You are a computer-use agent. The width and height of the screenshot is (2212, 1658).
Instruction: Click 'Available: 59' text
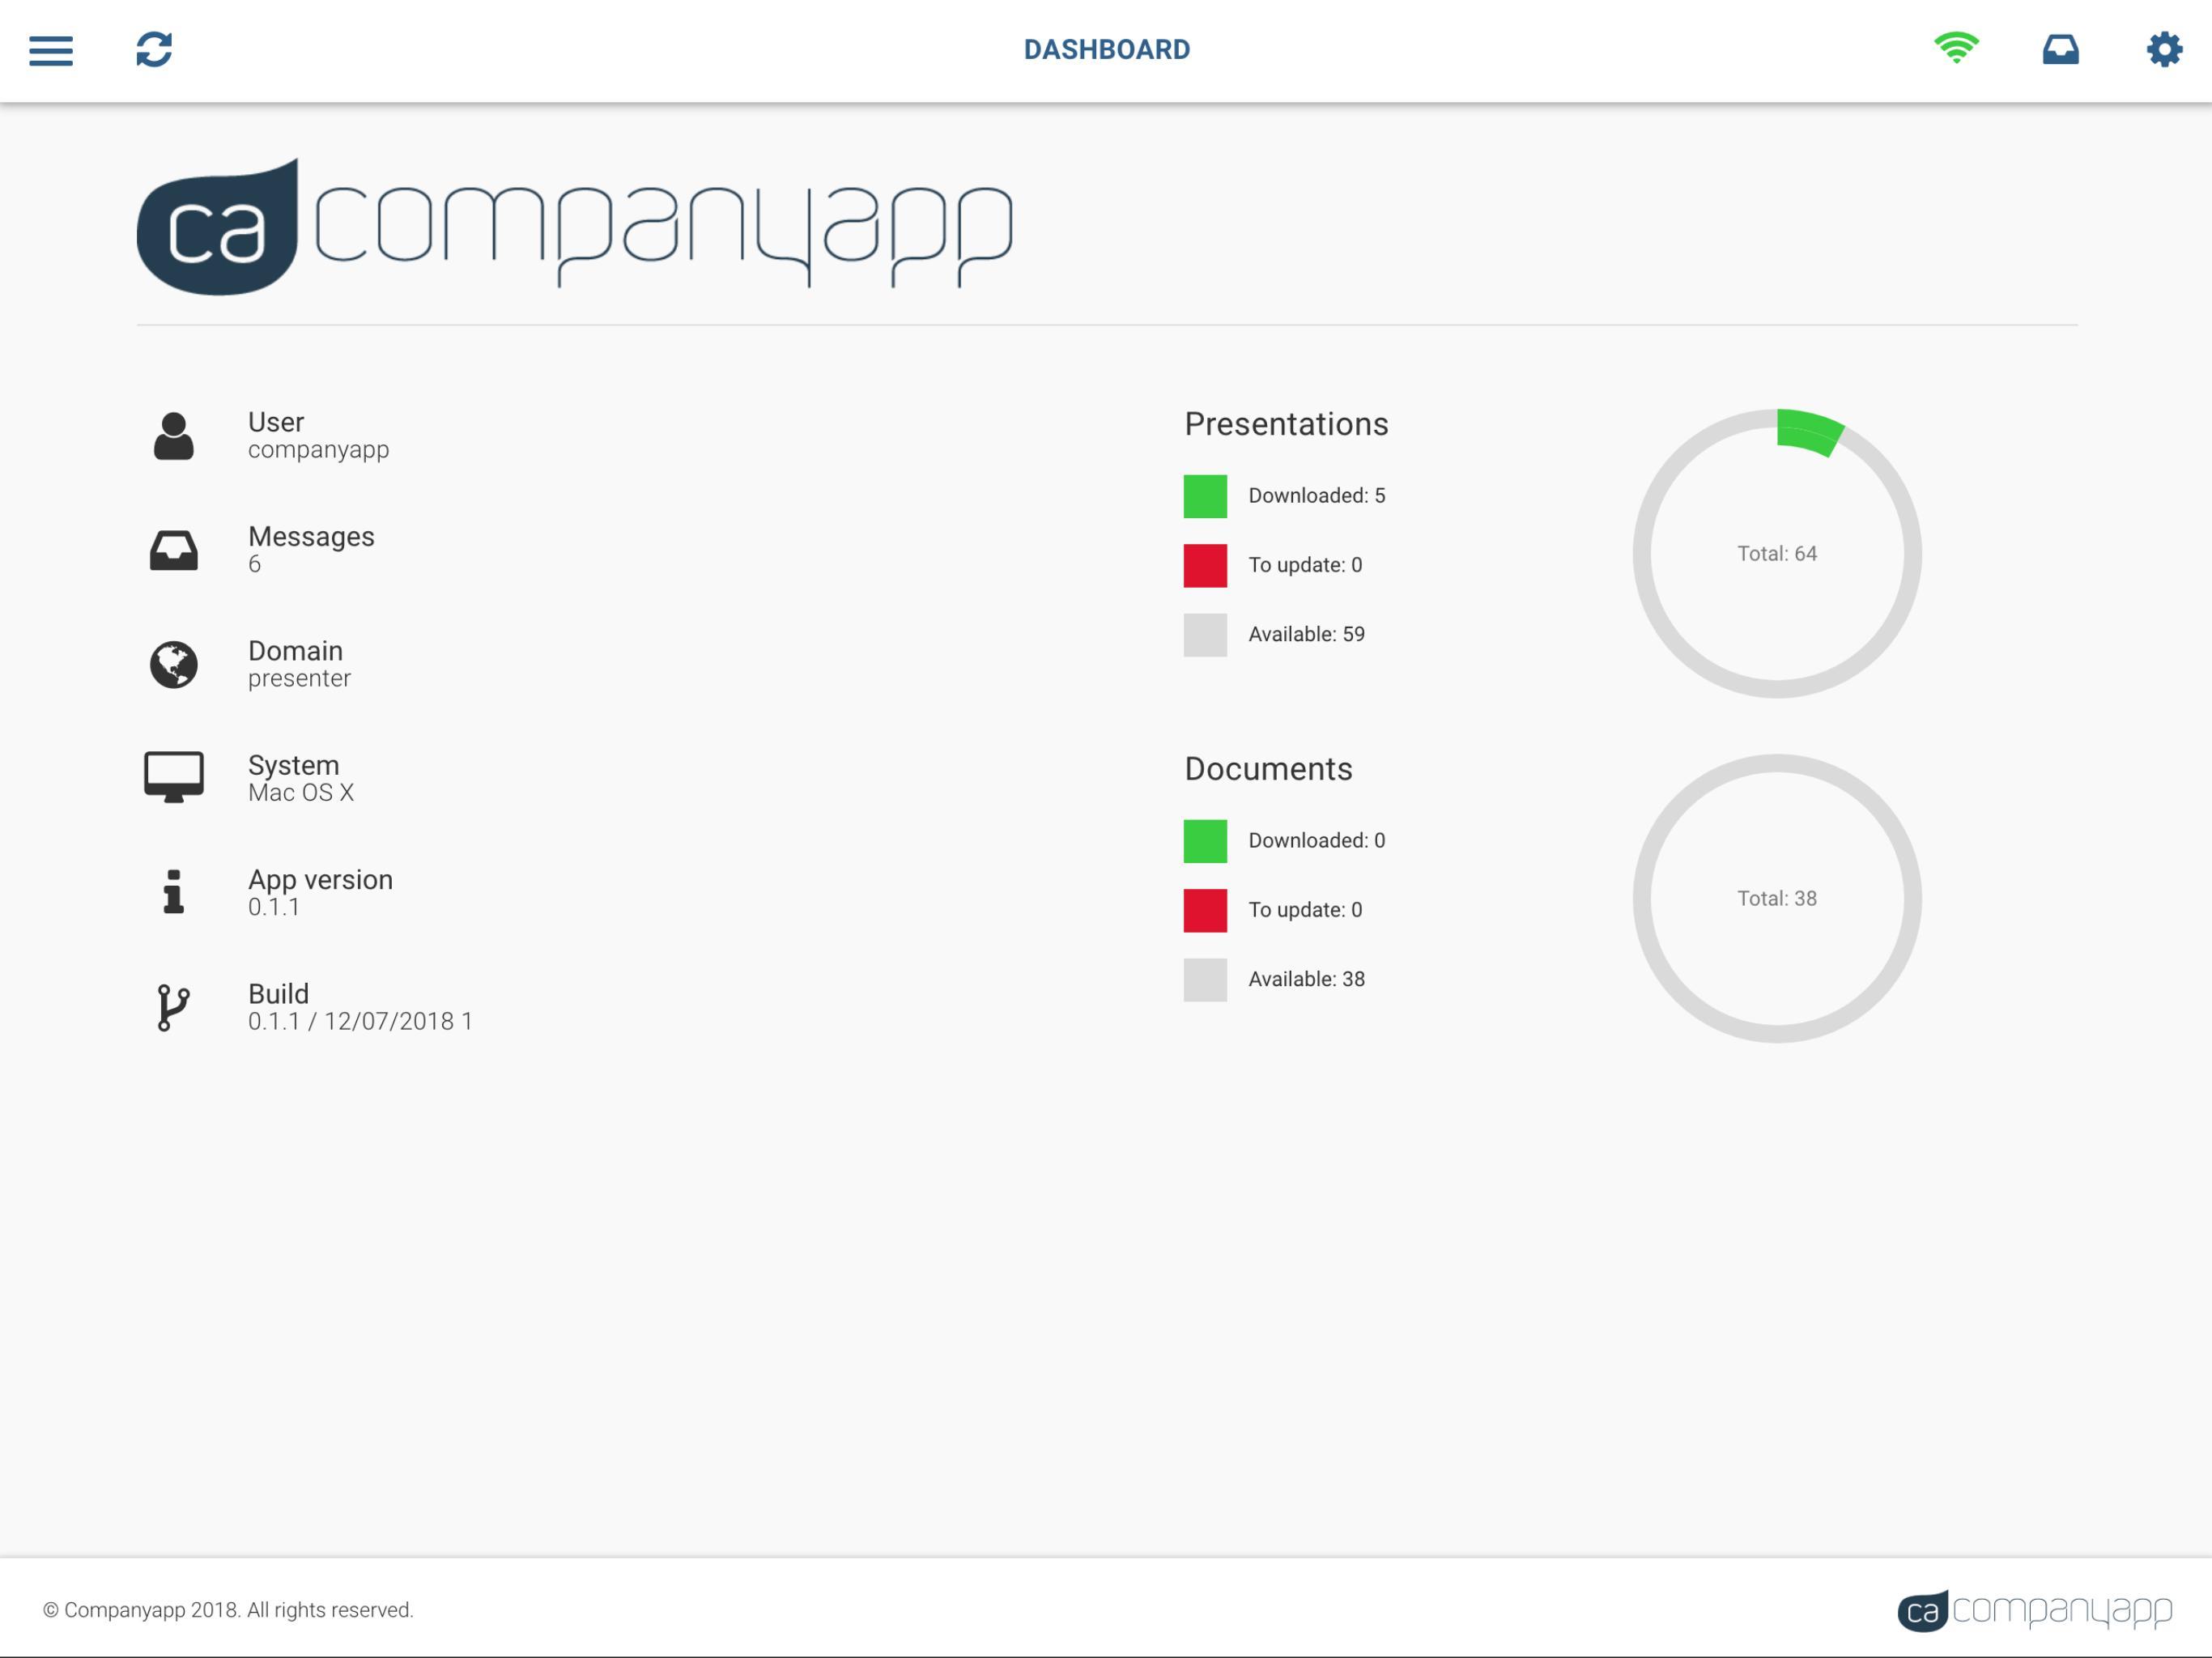(1306, 635)
